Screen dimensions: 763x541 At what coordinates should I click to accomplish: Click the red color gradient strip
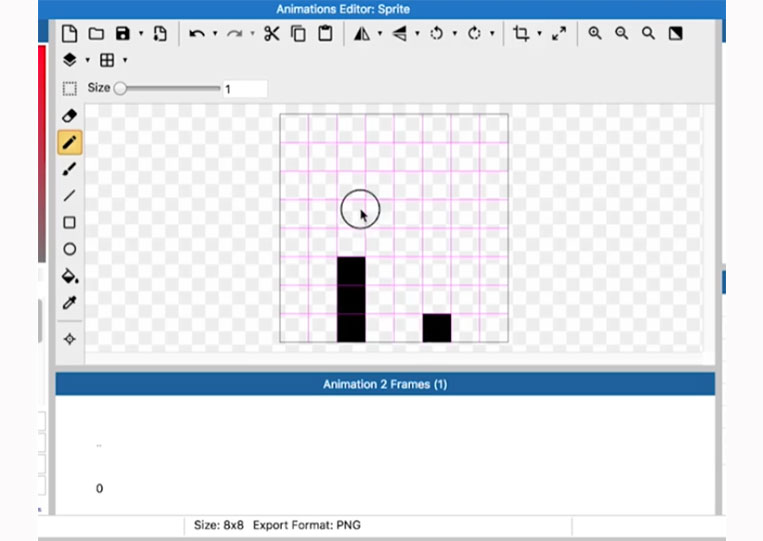pos(42,153)
